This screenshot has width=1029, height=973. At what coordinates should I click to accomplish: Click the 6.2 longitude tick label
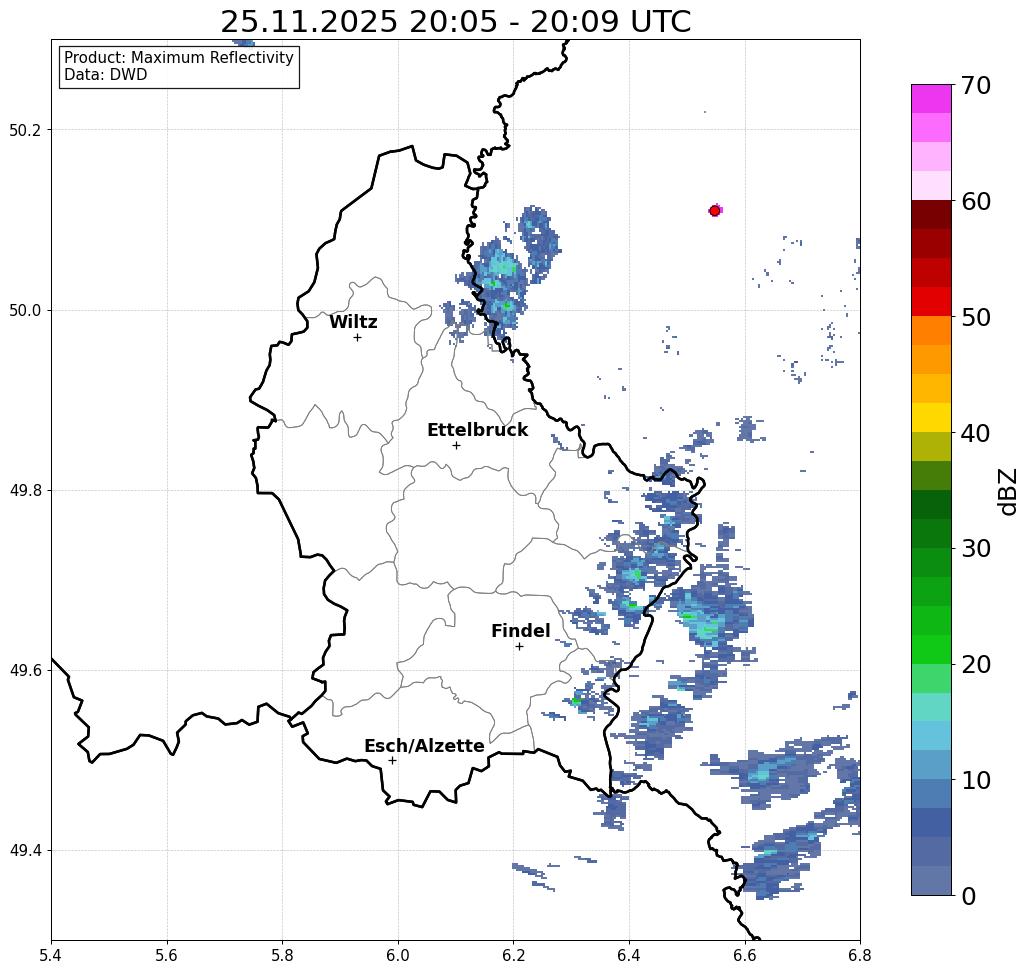tap(514, 956)
